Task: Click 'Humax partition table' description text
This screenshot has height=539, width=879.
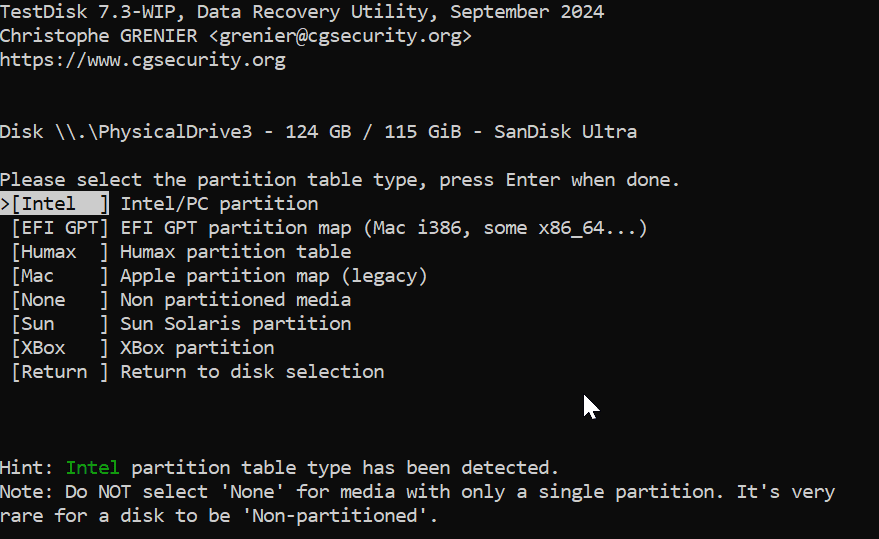Action: pyautogui.click(x=235, y=252)
